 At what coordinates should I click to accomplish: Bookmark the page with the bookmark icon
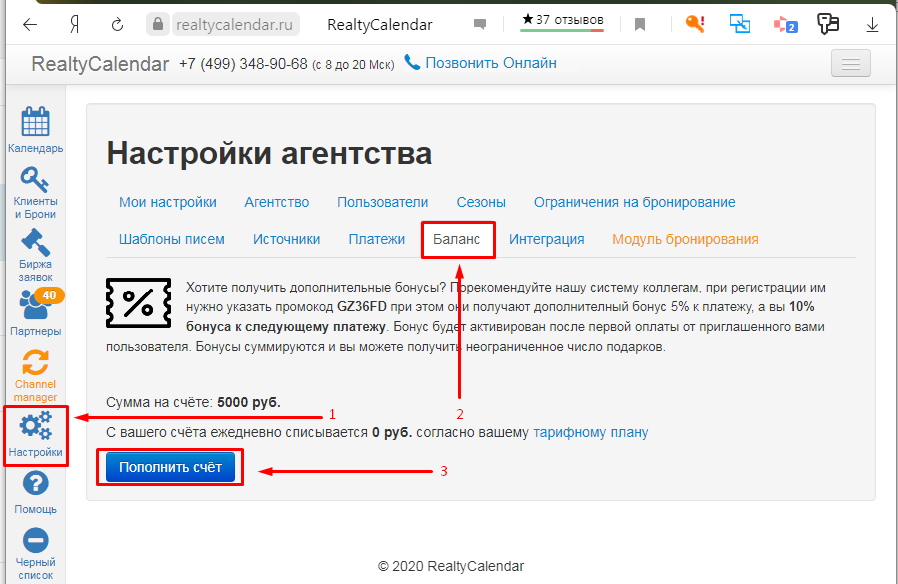click(640, 25)
